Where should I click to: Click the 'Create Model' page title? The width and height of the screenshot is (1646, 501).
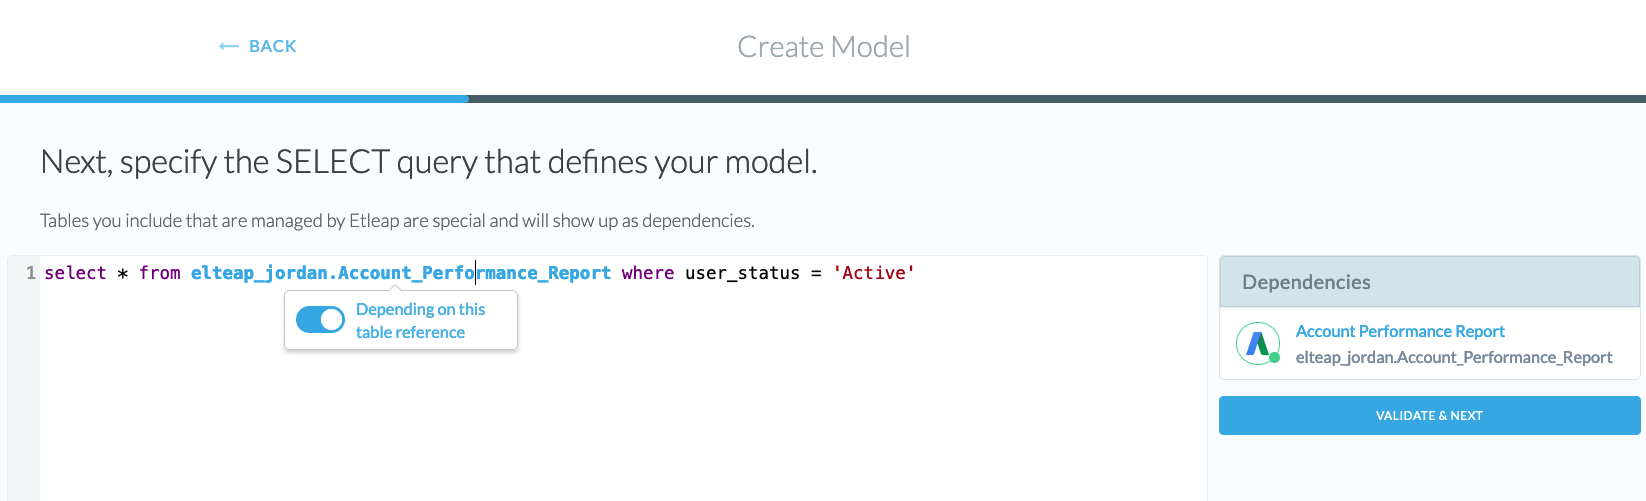[x=823, y=47]
